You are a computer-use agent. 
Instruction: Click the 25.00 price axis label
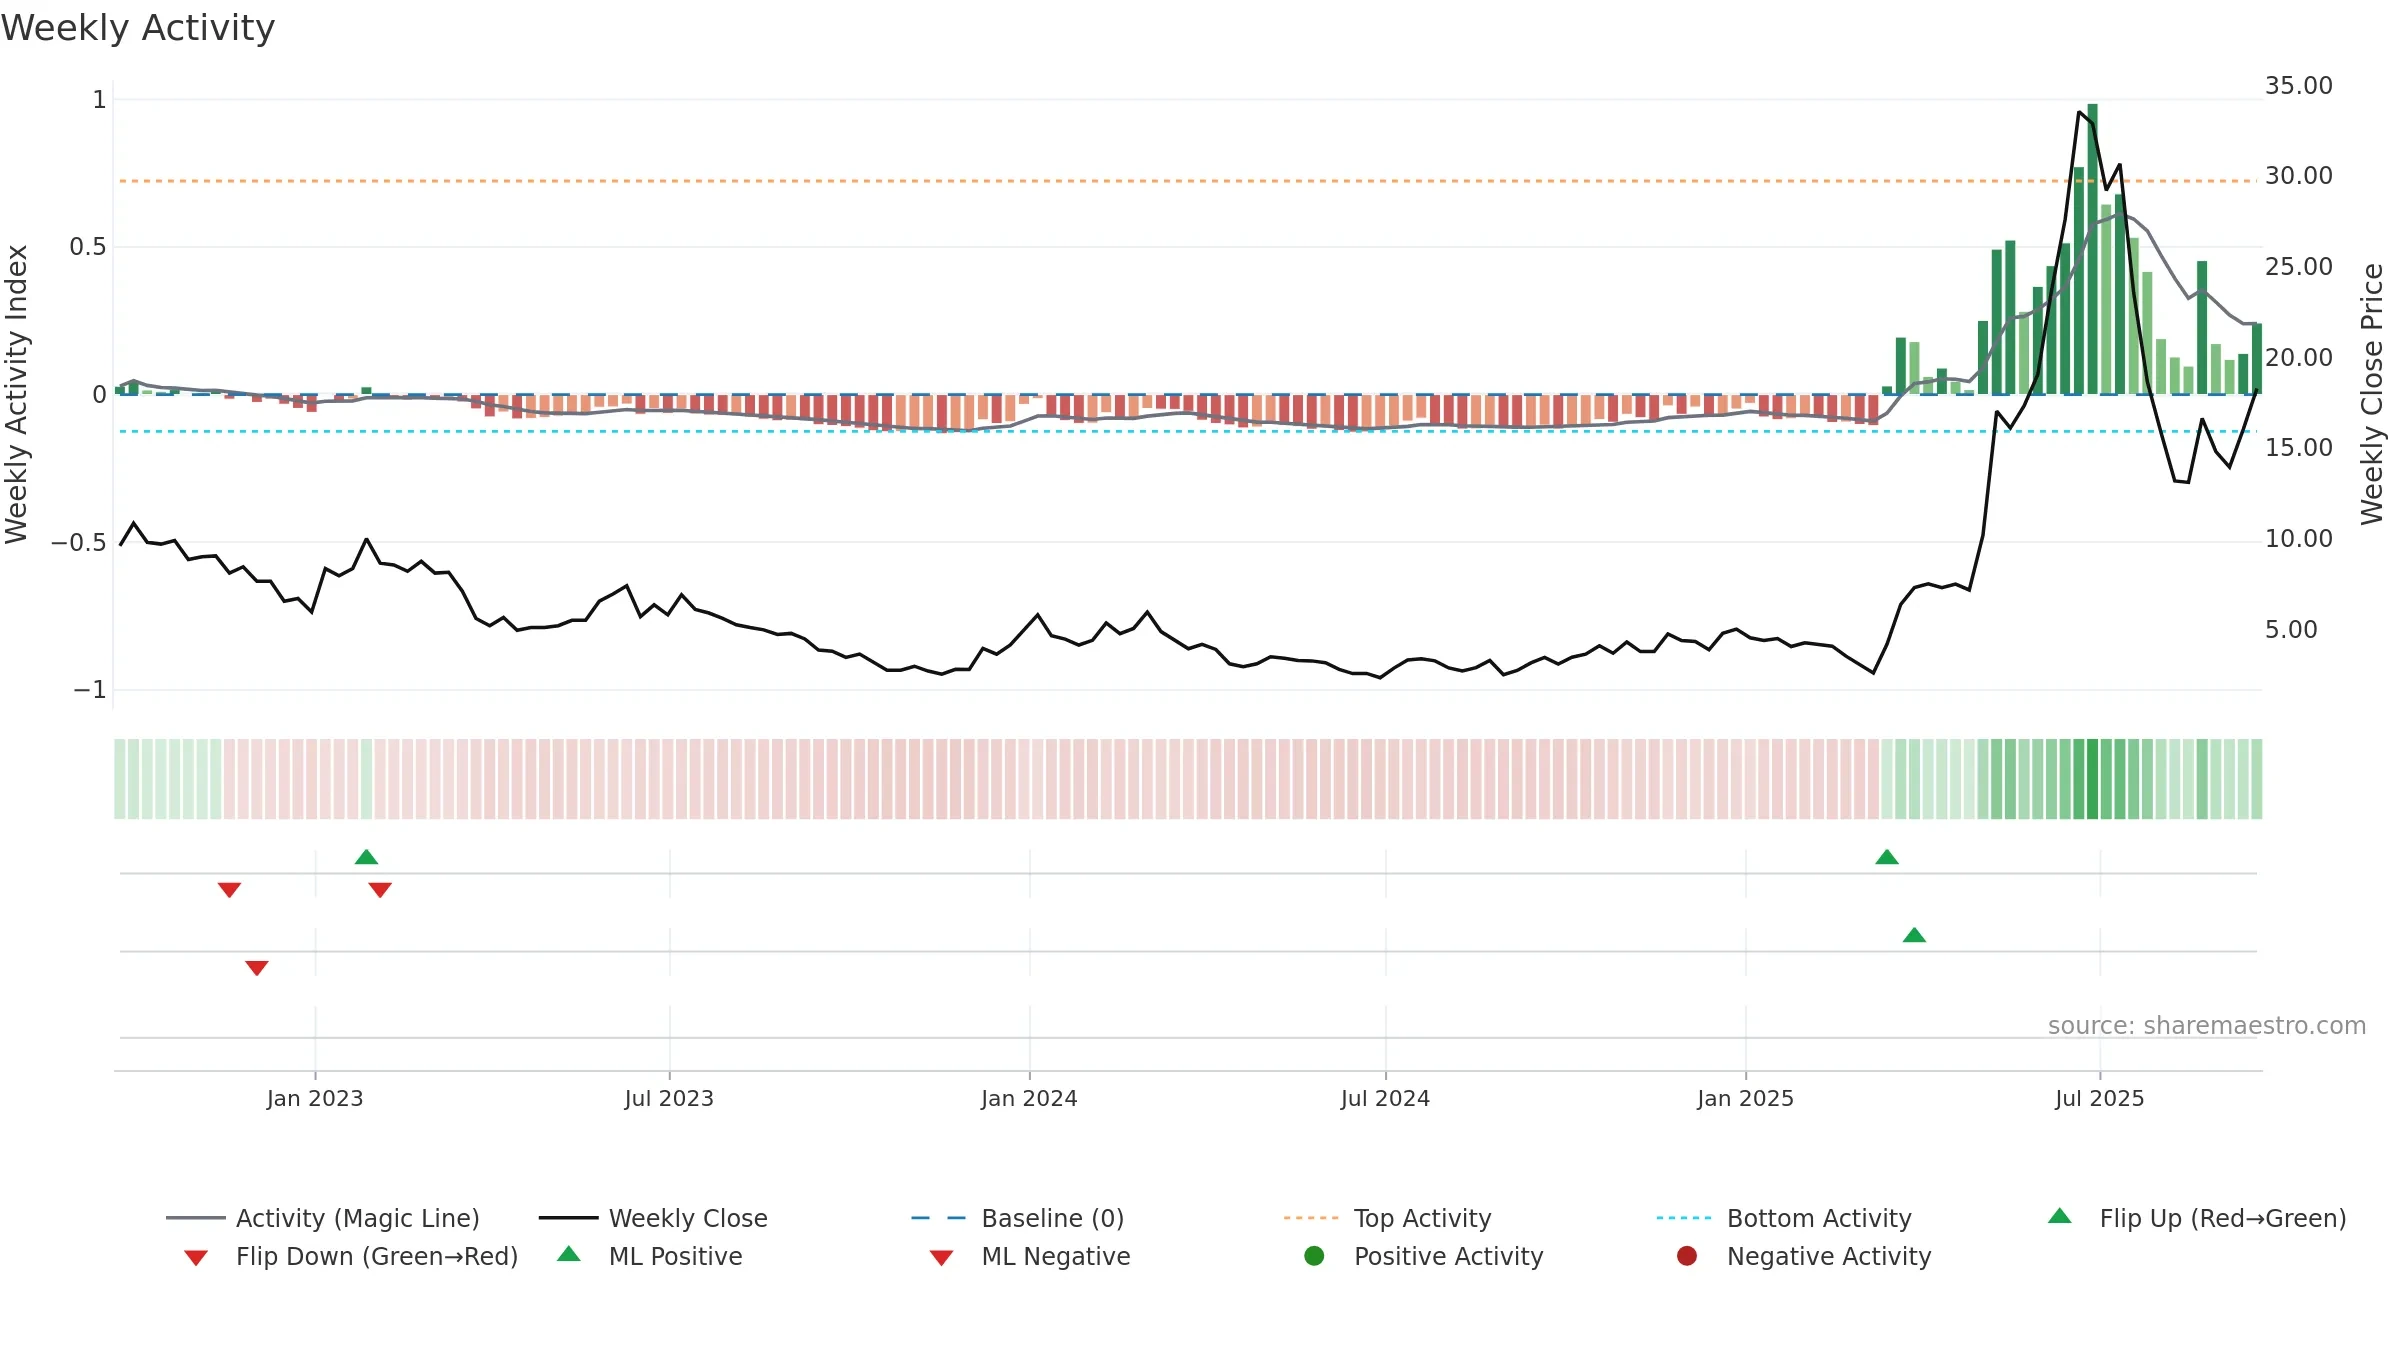tap(2299, 267)
